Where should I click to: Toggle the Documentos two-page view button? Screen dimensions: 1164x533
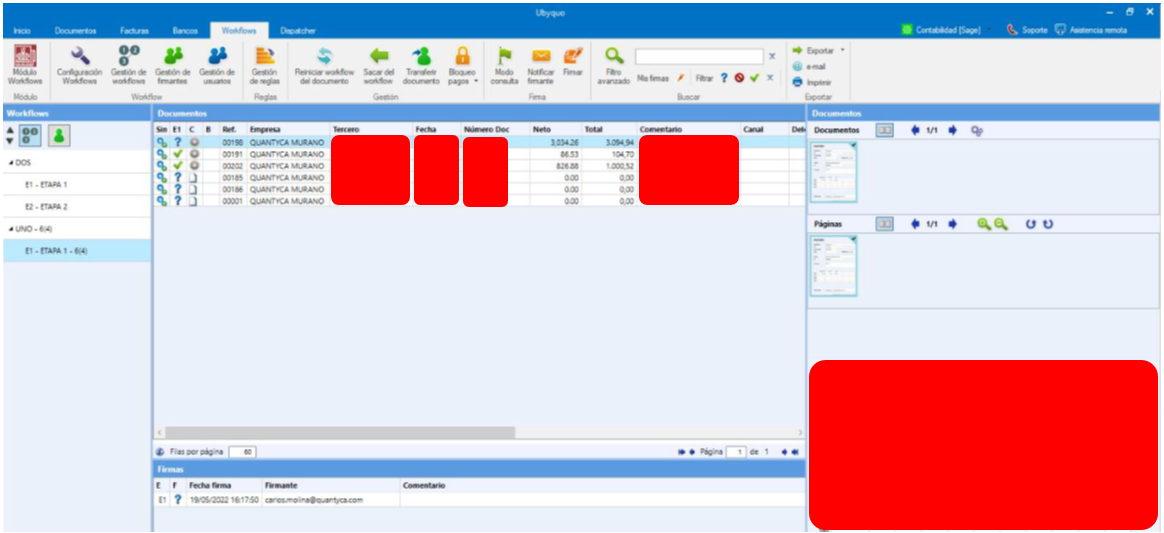coord(884,130)
